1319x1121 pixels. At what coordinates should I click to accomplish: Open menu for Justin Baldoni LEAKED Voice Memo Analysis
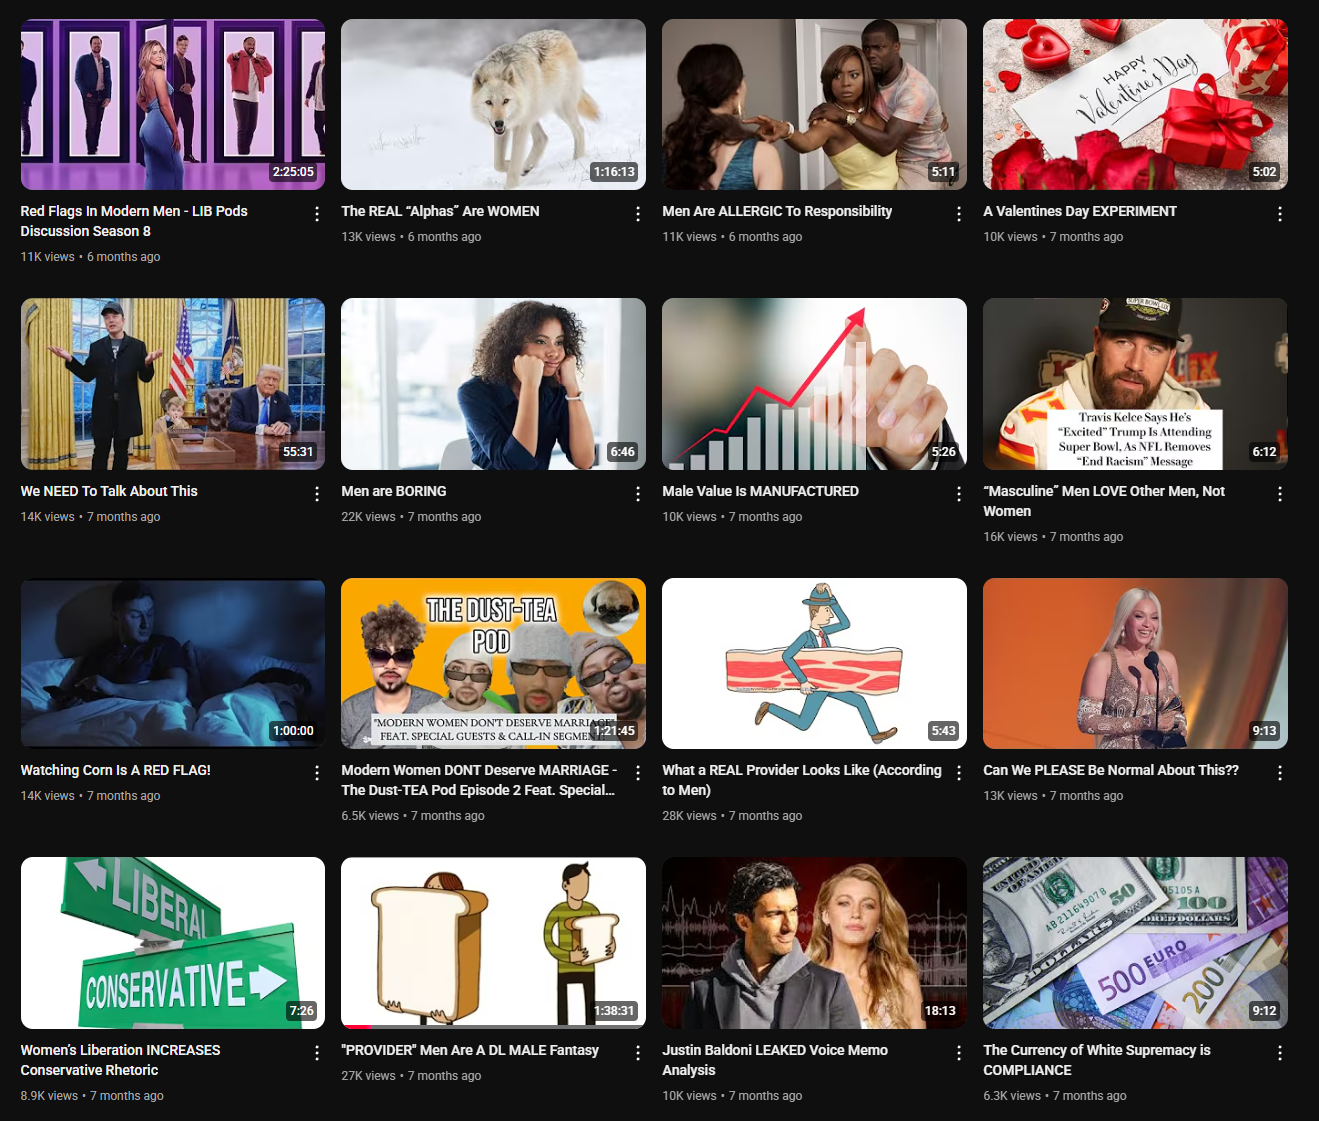click(959, 1053)
